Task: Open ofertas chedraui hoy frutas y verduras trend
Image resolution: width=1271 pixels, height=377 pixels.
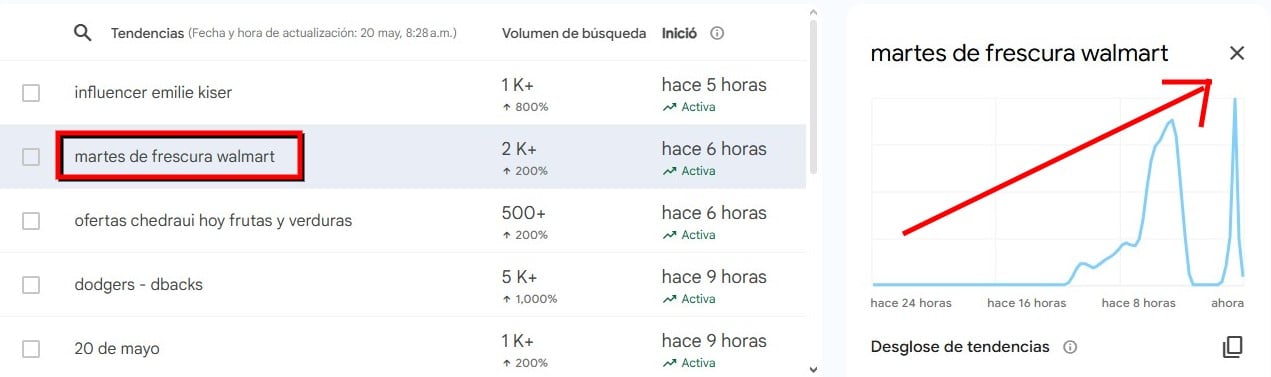Action: tap(213, 221)
